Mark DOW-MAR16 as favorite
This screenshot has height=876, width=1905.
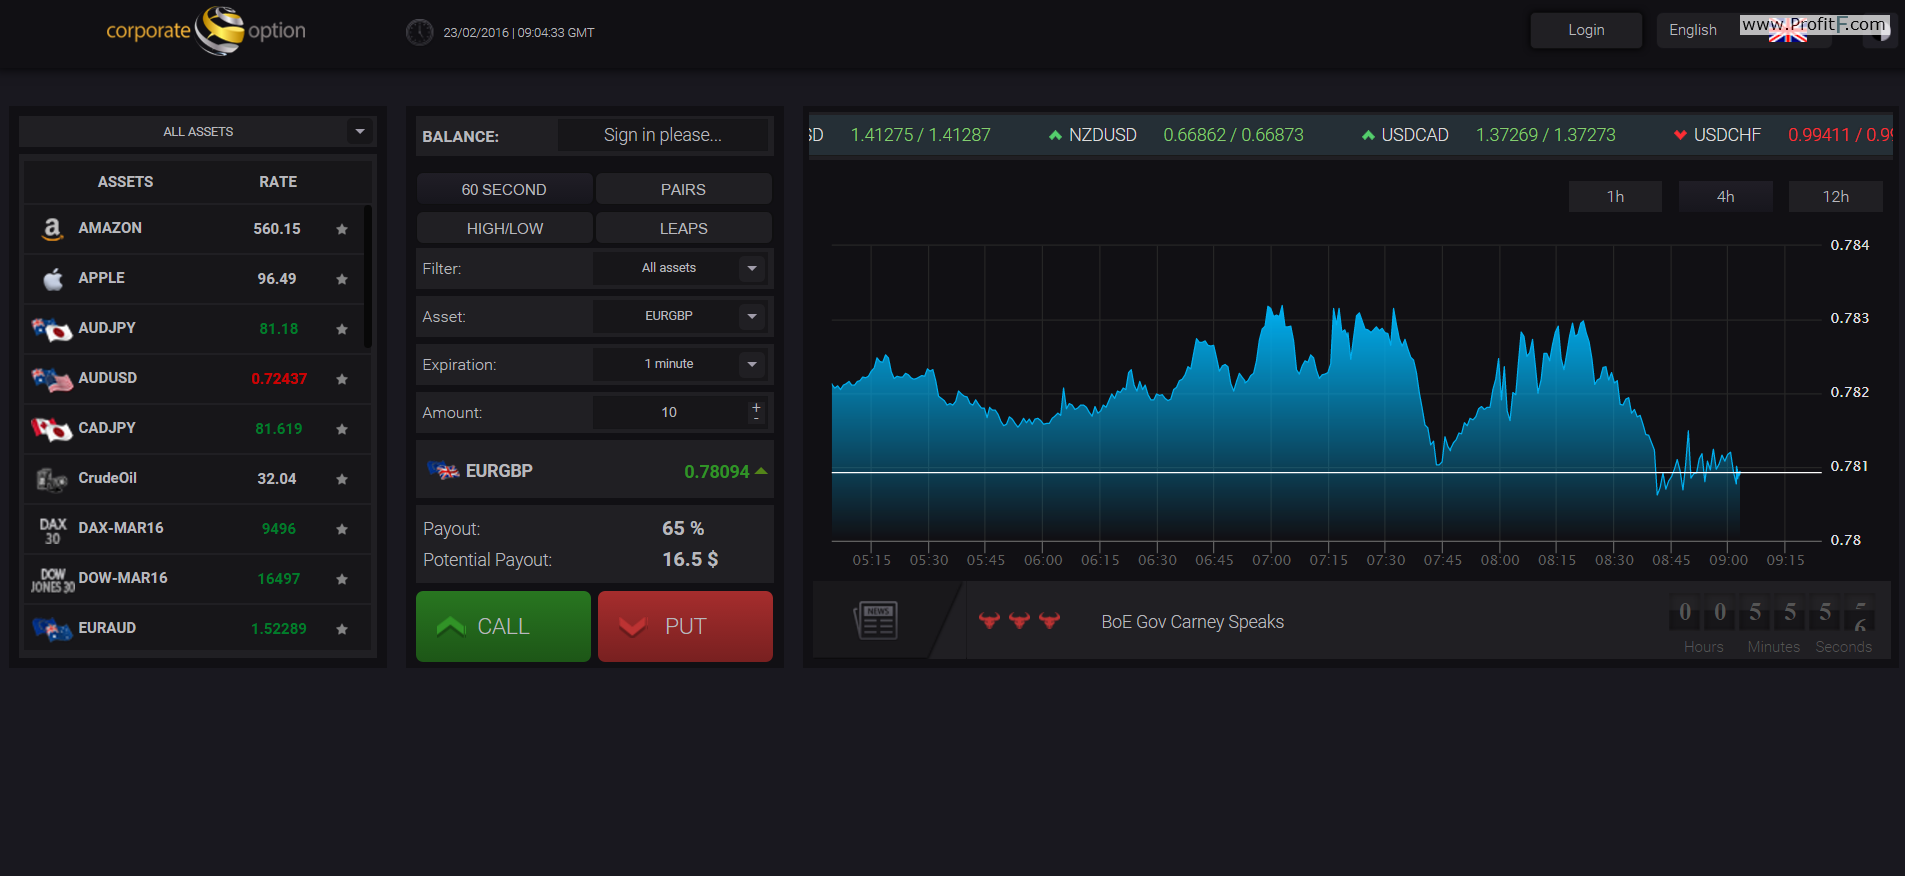[x=342, y=579]
